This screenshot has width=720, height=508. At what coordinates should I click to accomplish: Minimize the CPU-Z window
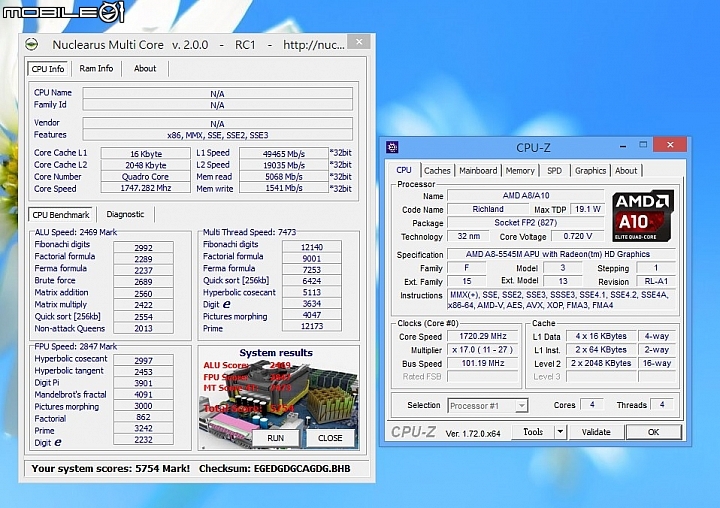tap(623, 146)
